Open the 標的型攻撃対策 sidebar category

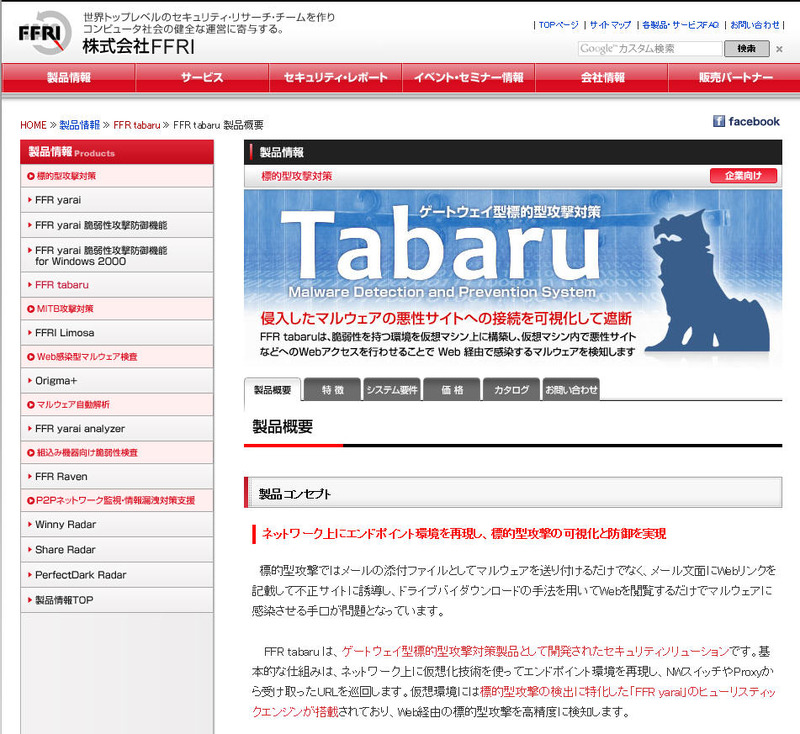pyautogui.click(x=66, y=176)
